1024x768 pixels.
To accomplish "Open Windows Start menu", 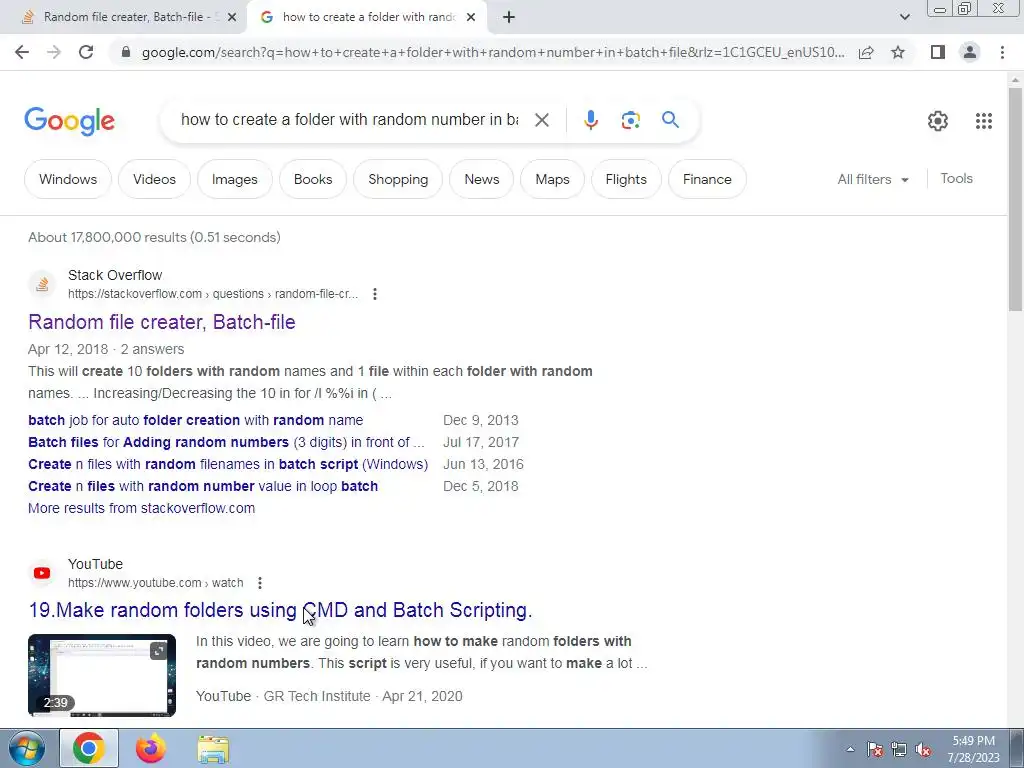I will click(x=25, y=748).
